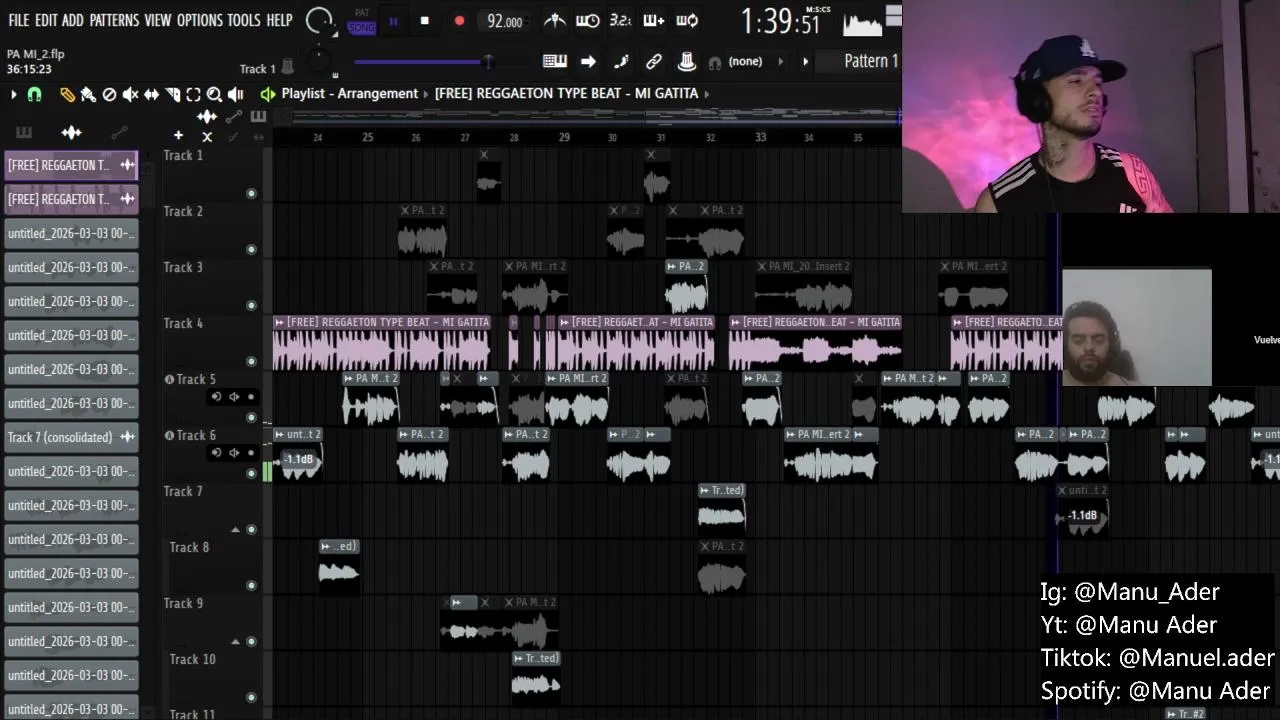1280x720 pixels.
Task: Switch PAT/SONG playback mode
Action: 361,21
